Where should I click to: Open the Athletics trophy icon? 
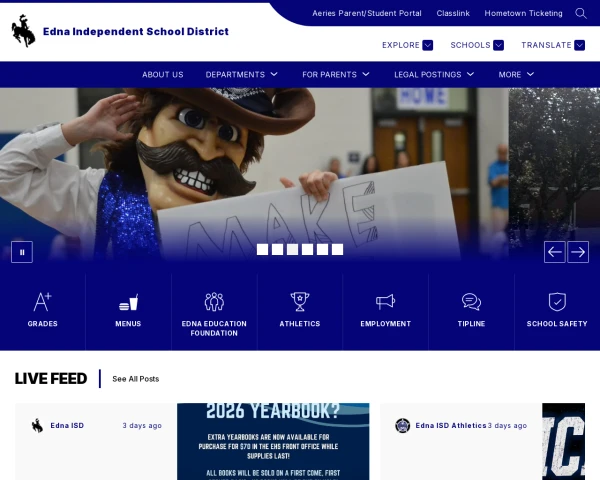[x=300, y=302]
